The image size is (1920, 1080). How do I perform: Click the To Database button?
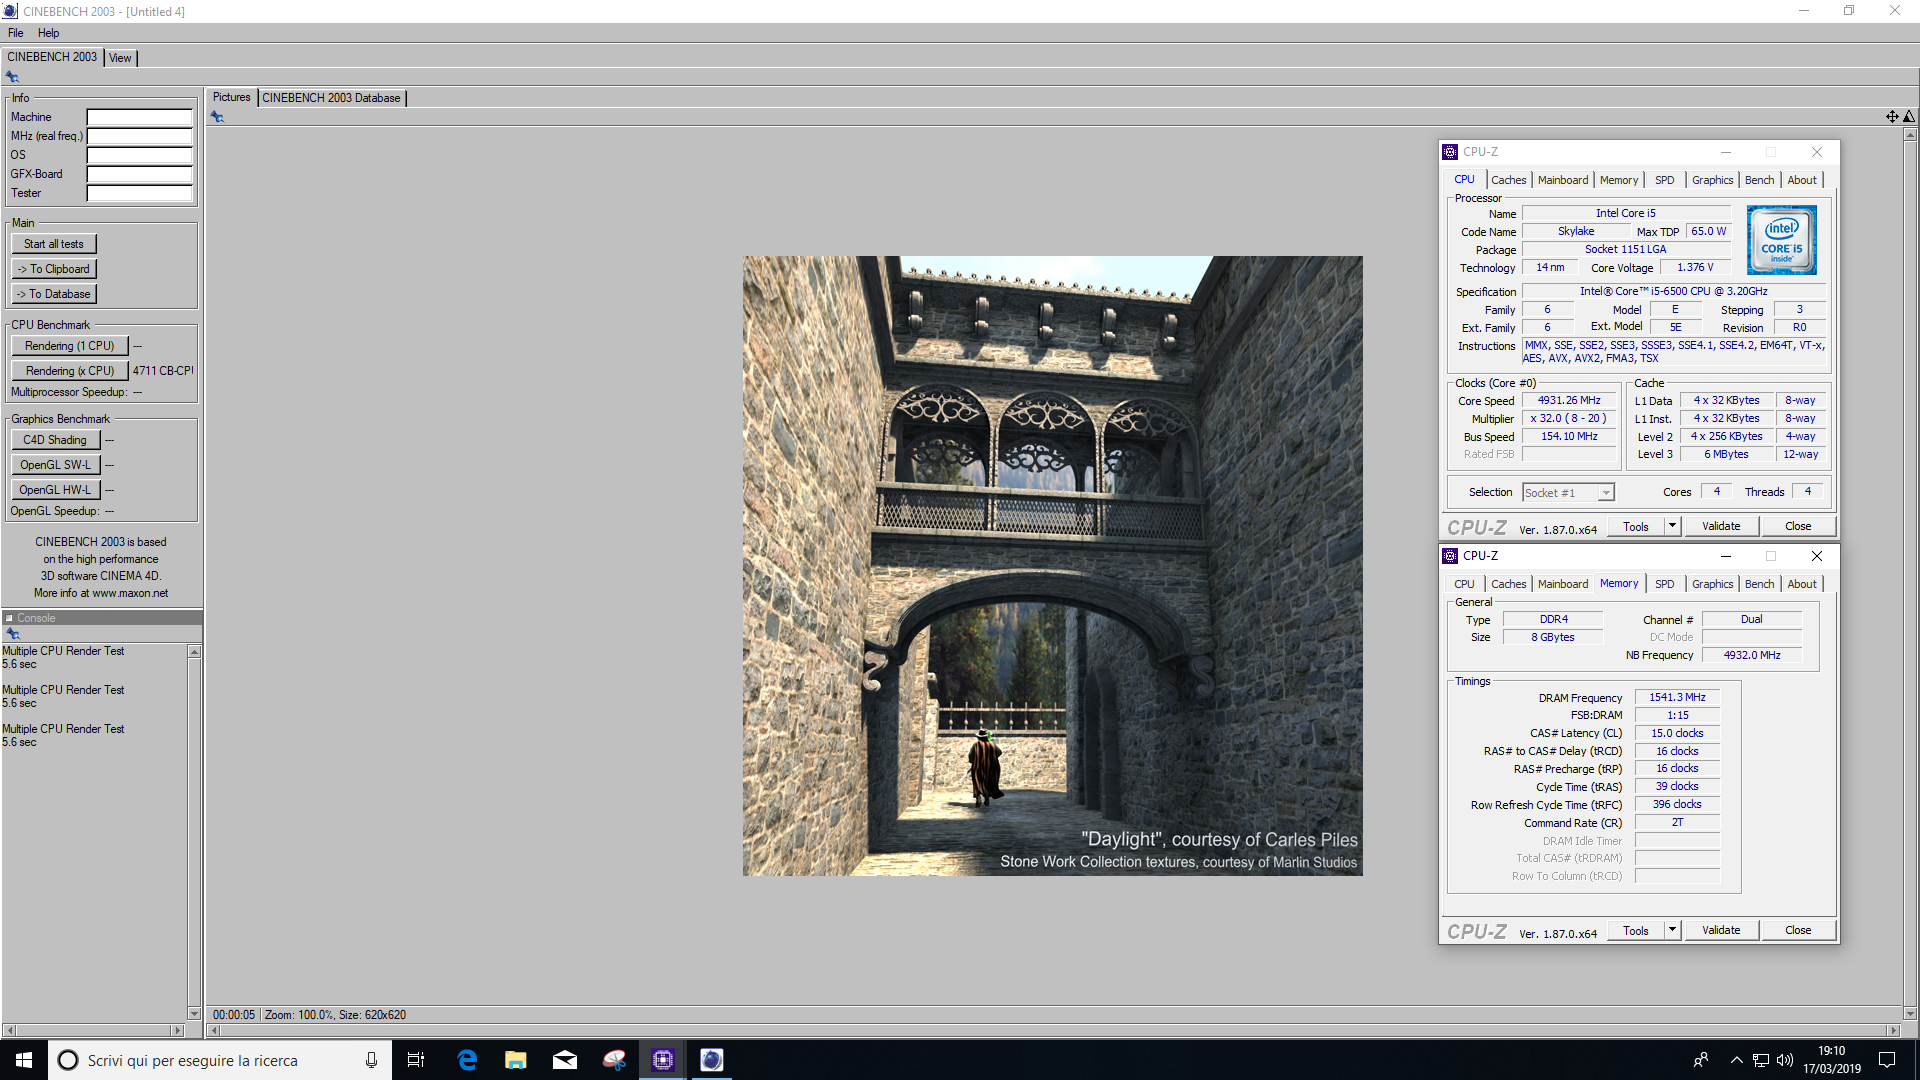click(x=54, y=294)
